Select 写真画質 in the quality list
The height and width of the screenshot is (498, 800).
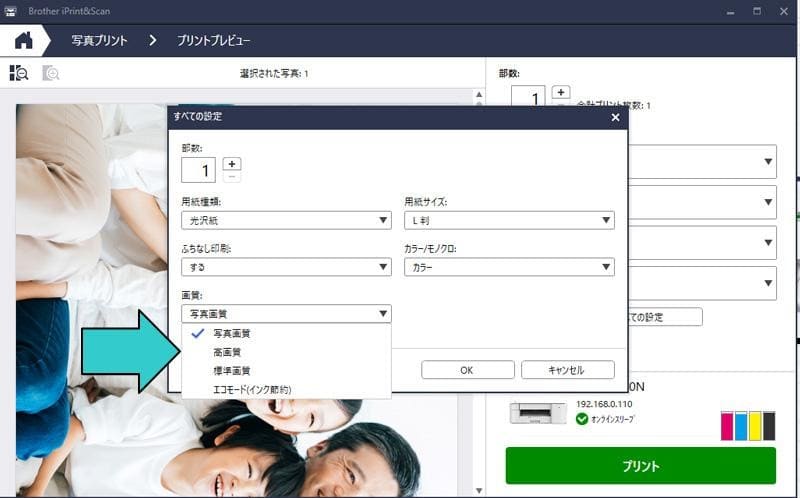[286, 334]
